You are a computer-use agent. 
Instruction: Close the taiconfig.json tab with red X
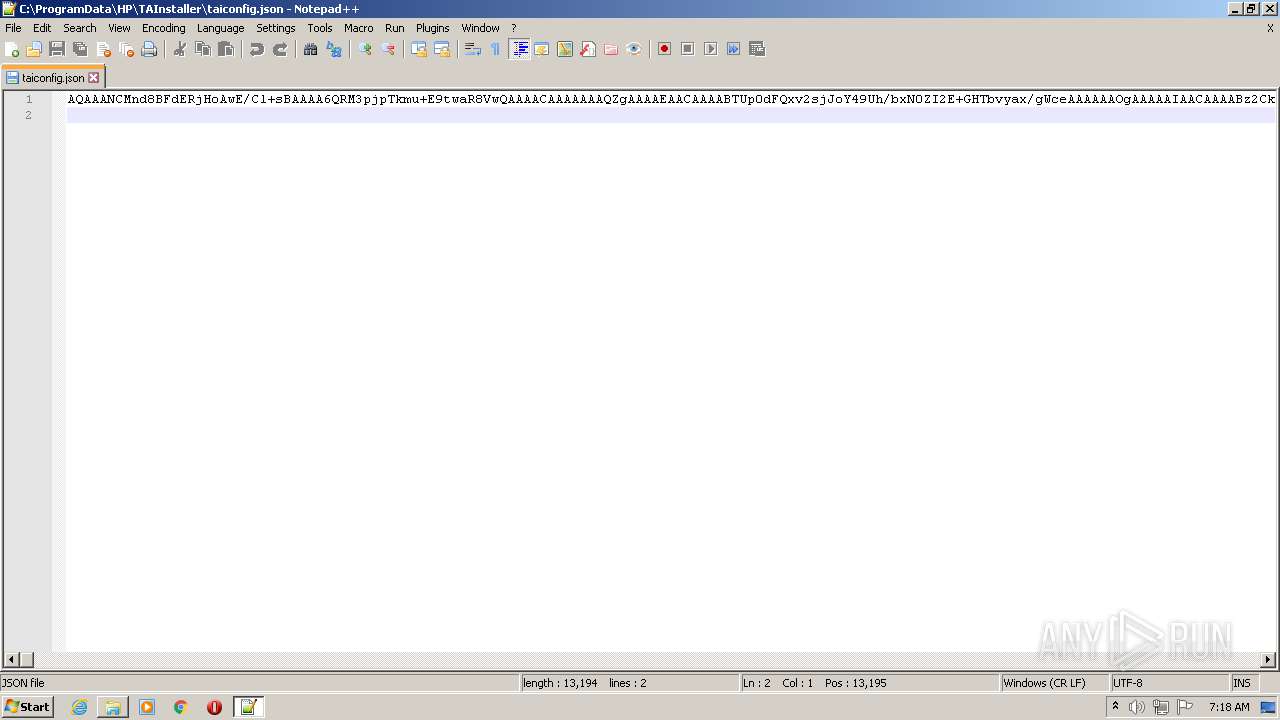pos(94,77)
